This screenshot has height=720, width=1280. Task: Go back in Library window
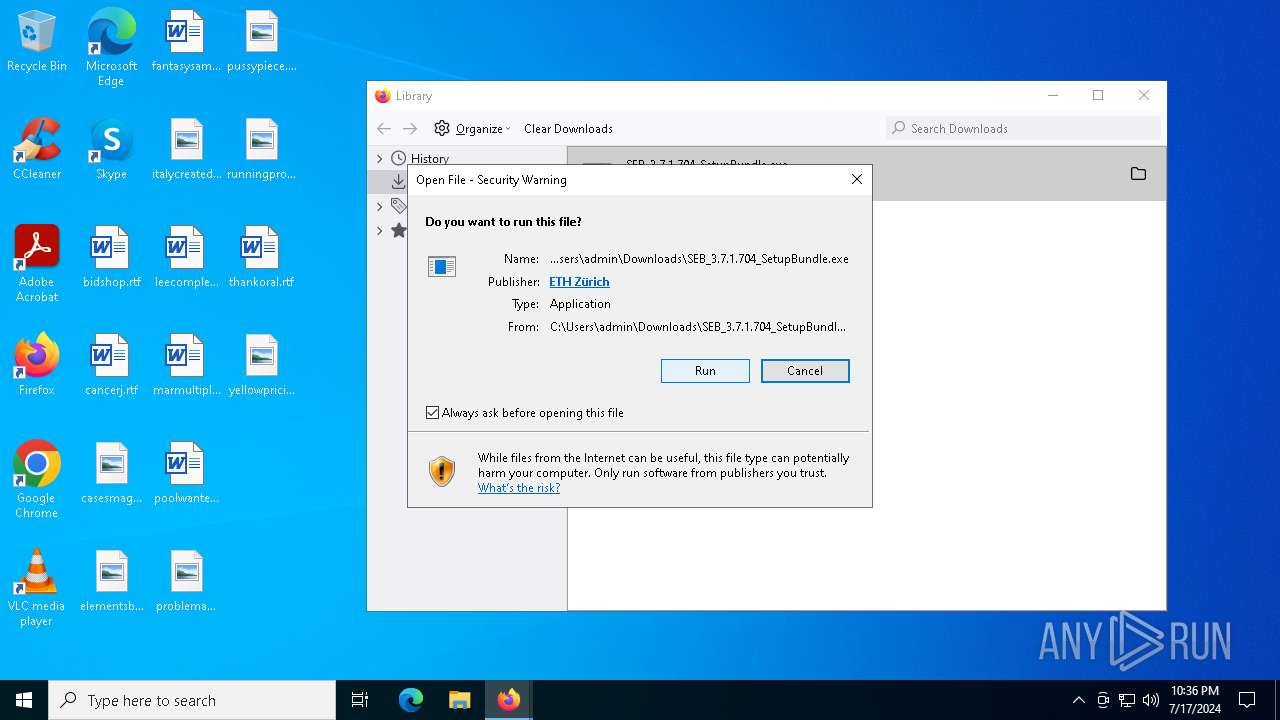pyautogui.click(x=384, y=129)
